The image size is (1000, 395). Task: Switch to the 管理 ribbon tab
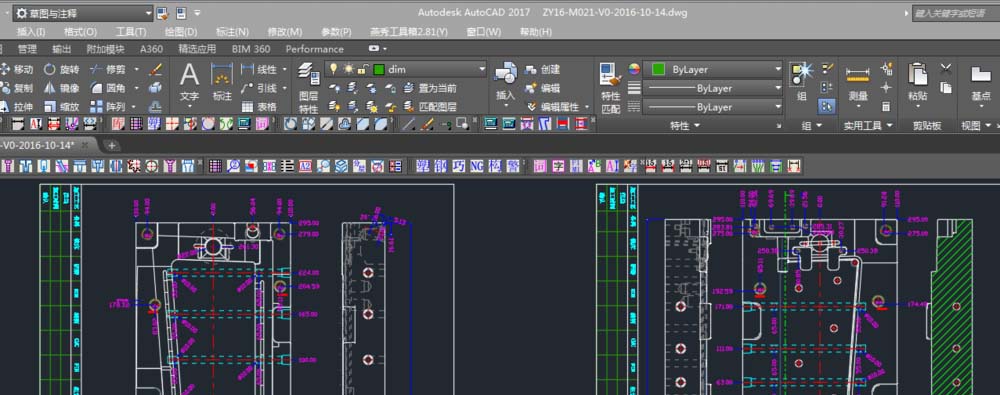tap(27, 49)
